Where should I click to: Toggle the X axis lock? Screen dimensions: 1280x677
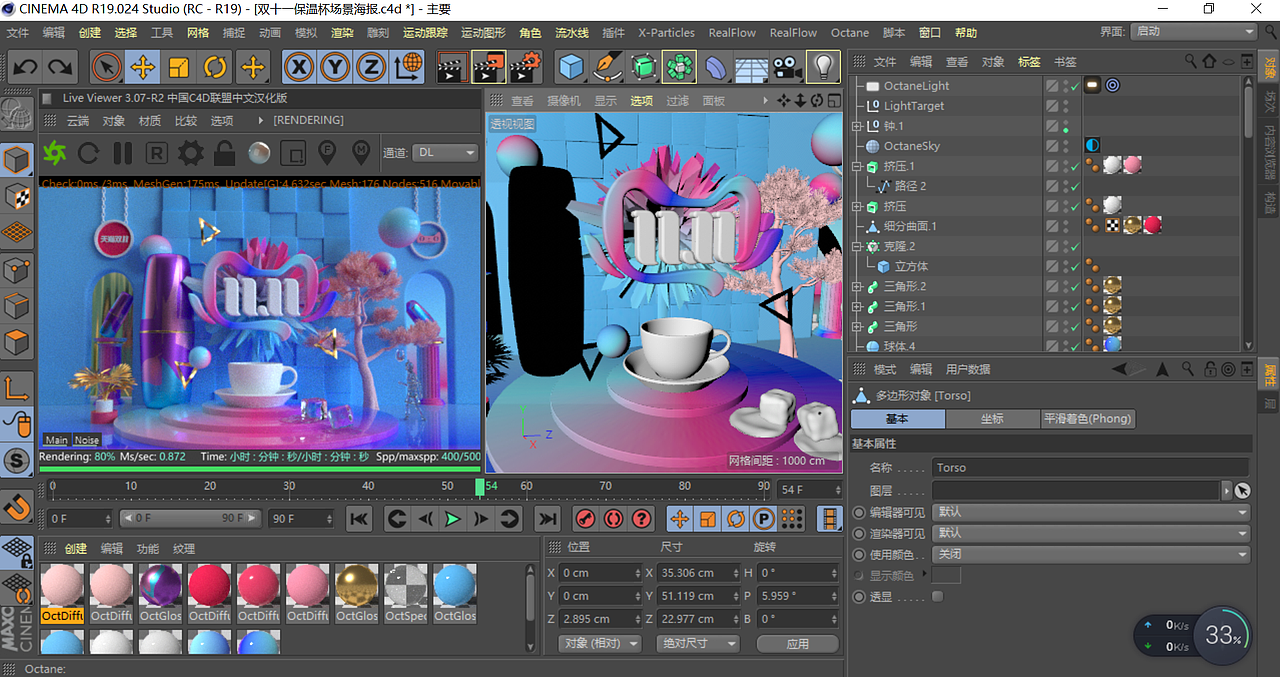(x=299, y=68)
